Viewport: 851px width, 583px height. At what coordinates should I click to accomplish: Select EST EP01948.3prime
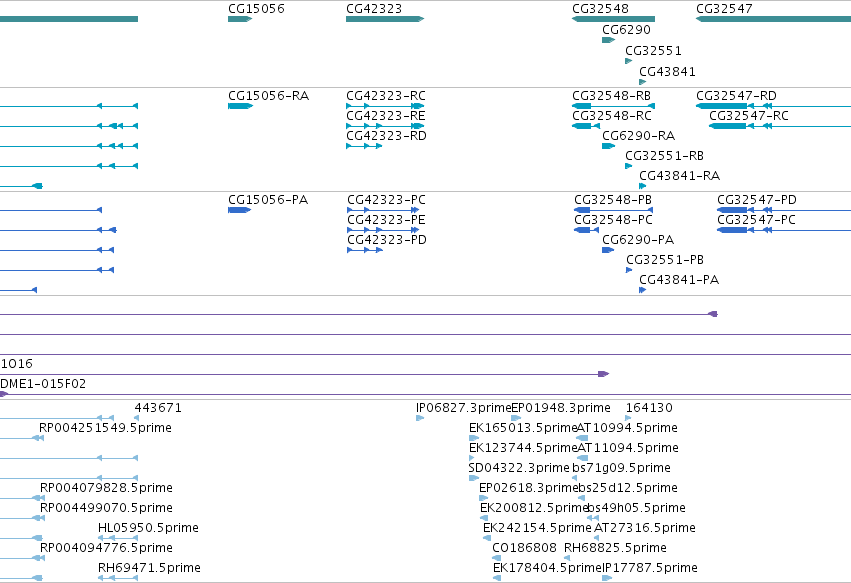561,408
